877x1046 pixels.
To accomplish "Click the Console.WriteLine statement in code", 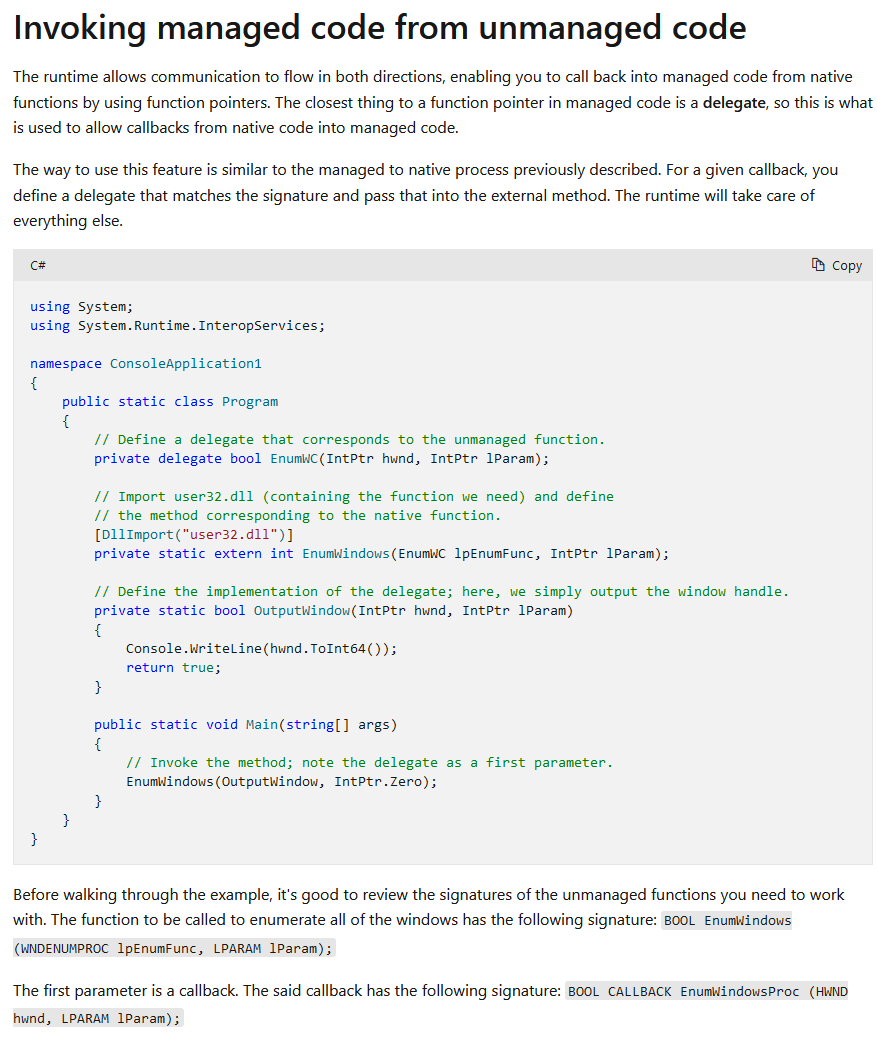I will pyautogui.click(x=261, y=648).
